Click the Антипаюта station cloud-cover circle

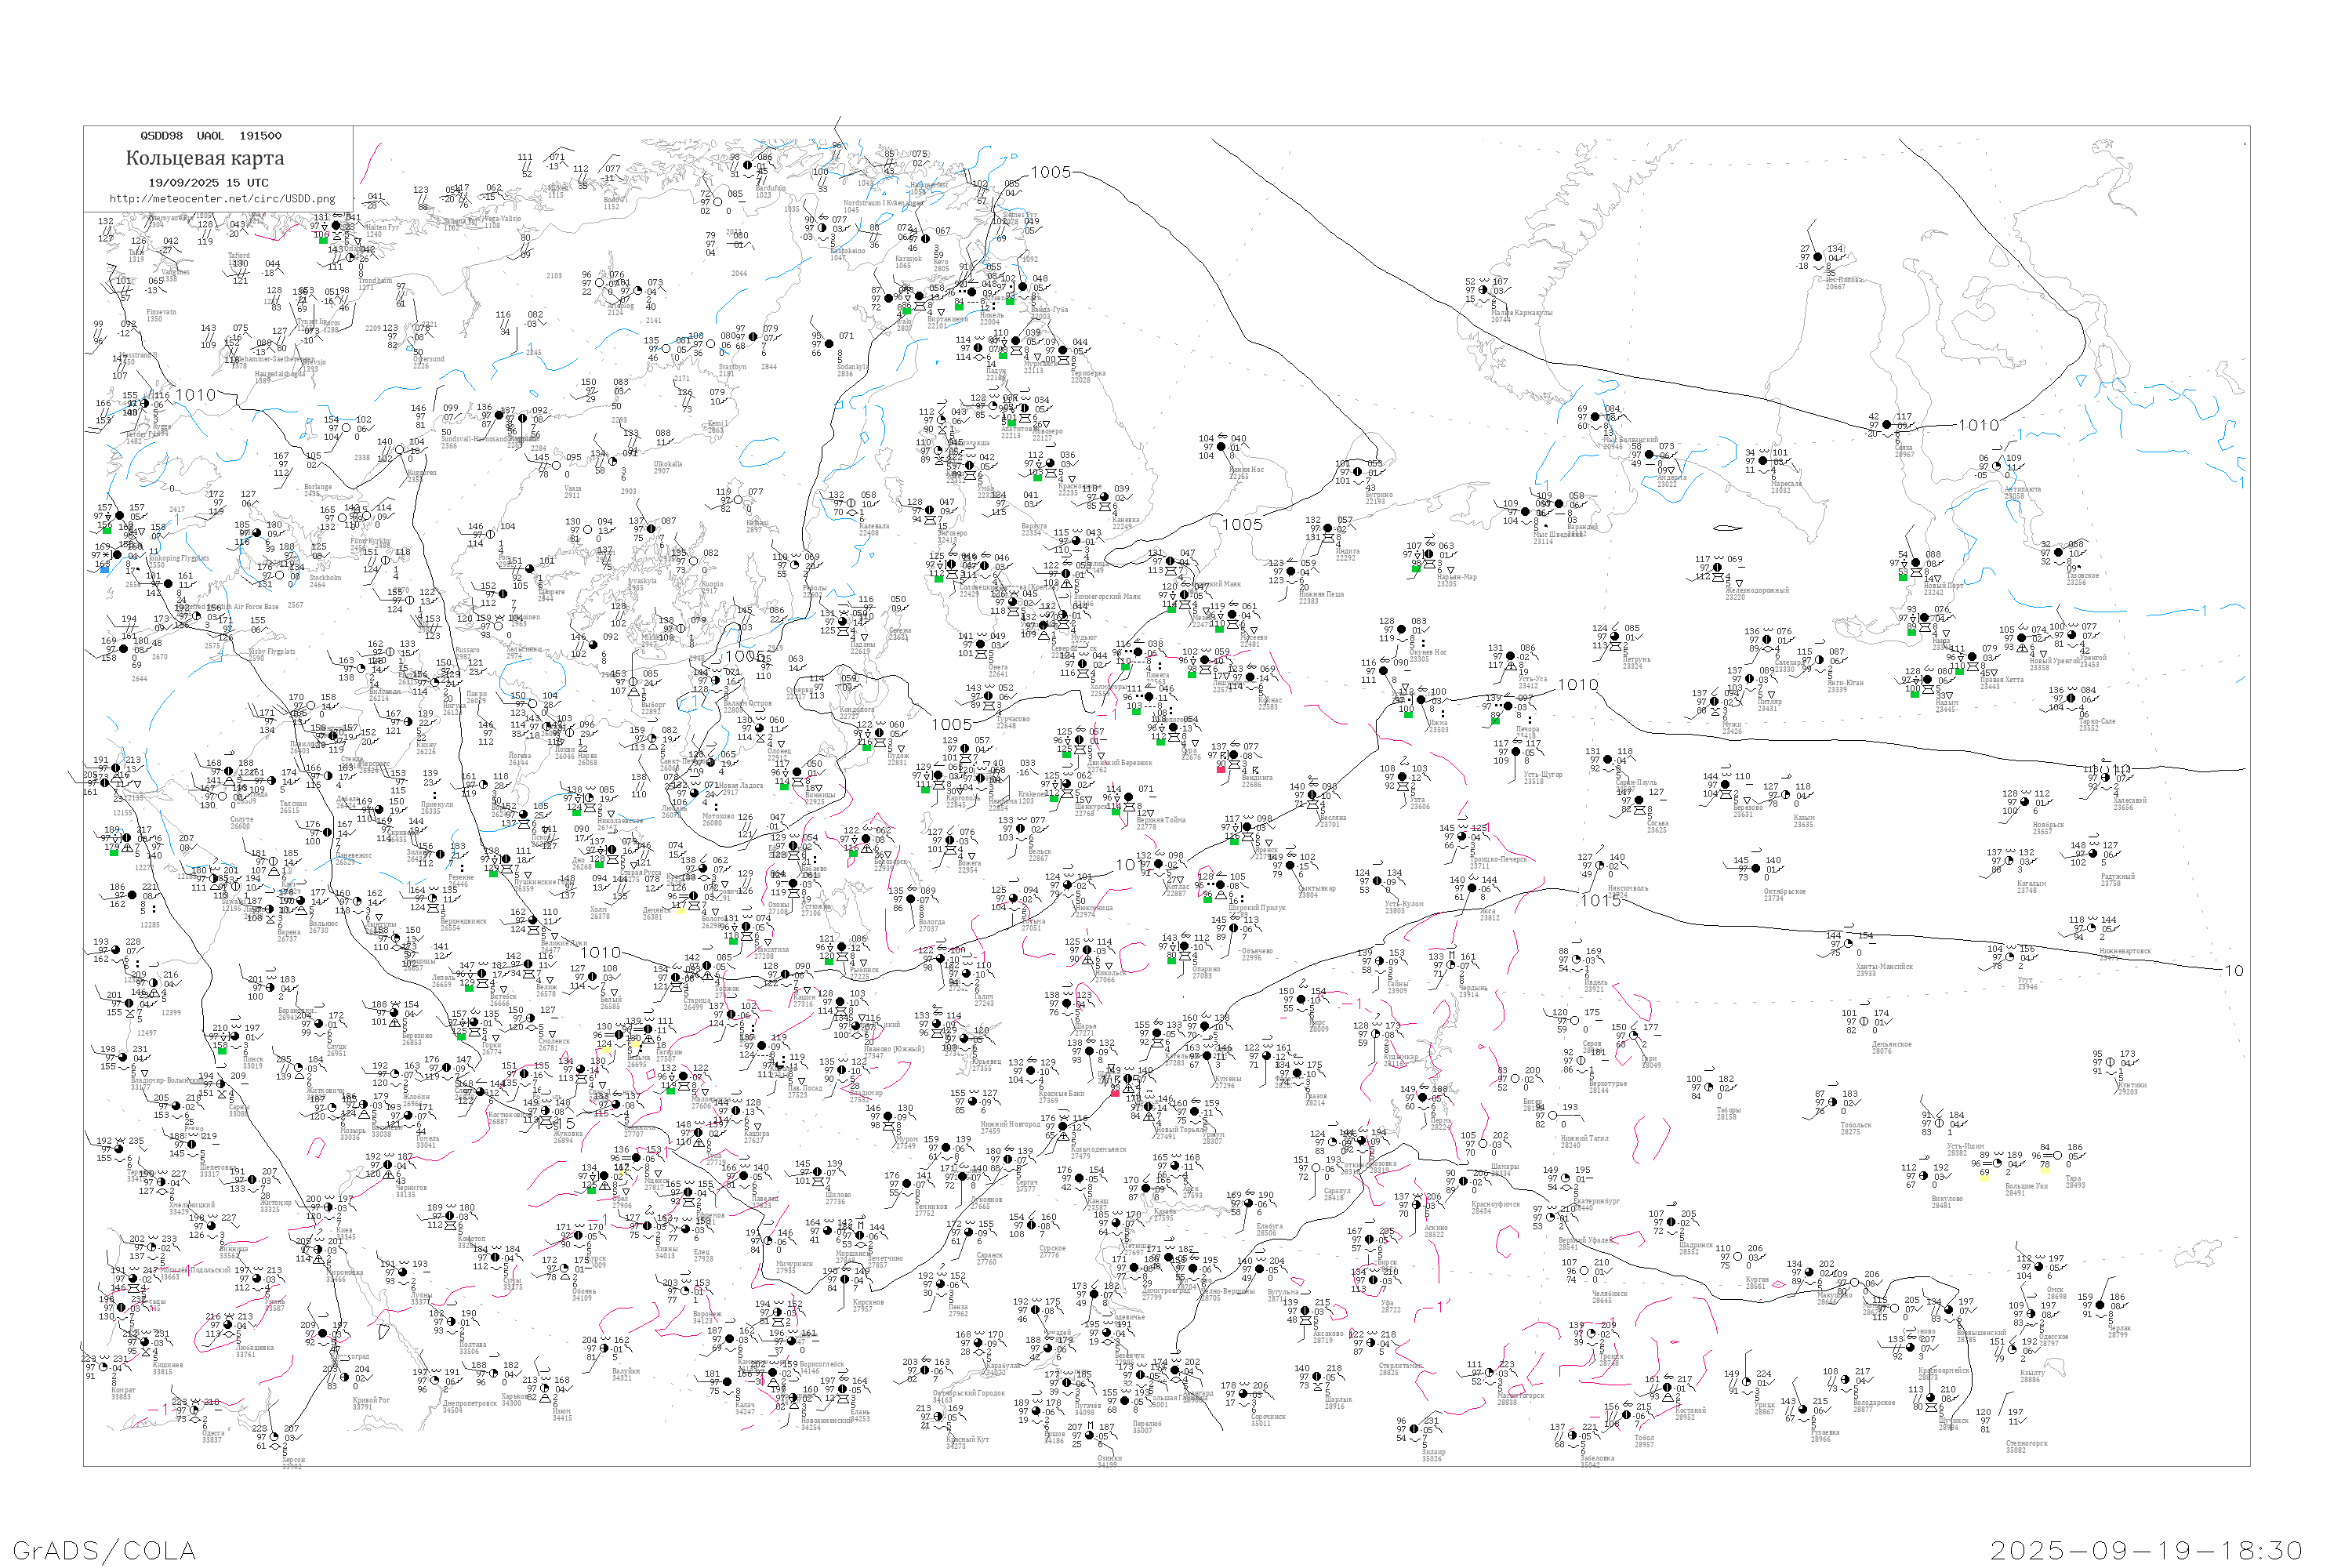[x=1997, y=466]
